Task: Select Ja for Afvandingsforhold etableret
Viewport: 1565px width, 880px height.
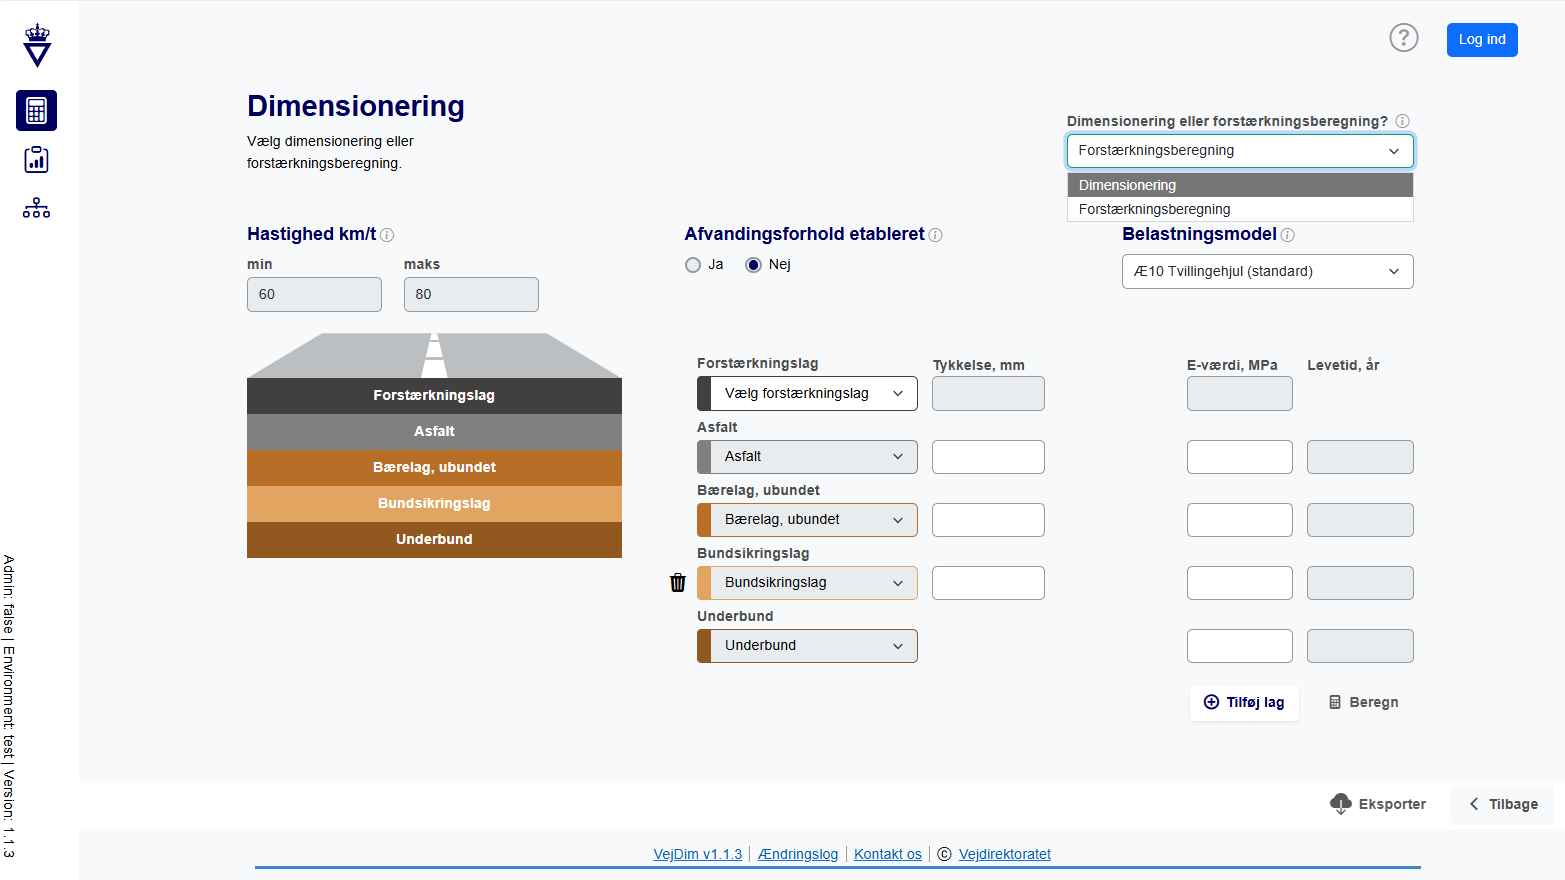Action: point(693,265)
